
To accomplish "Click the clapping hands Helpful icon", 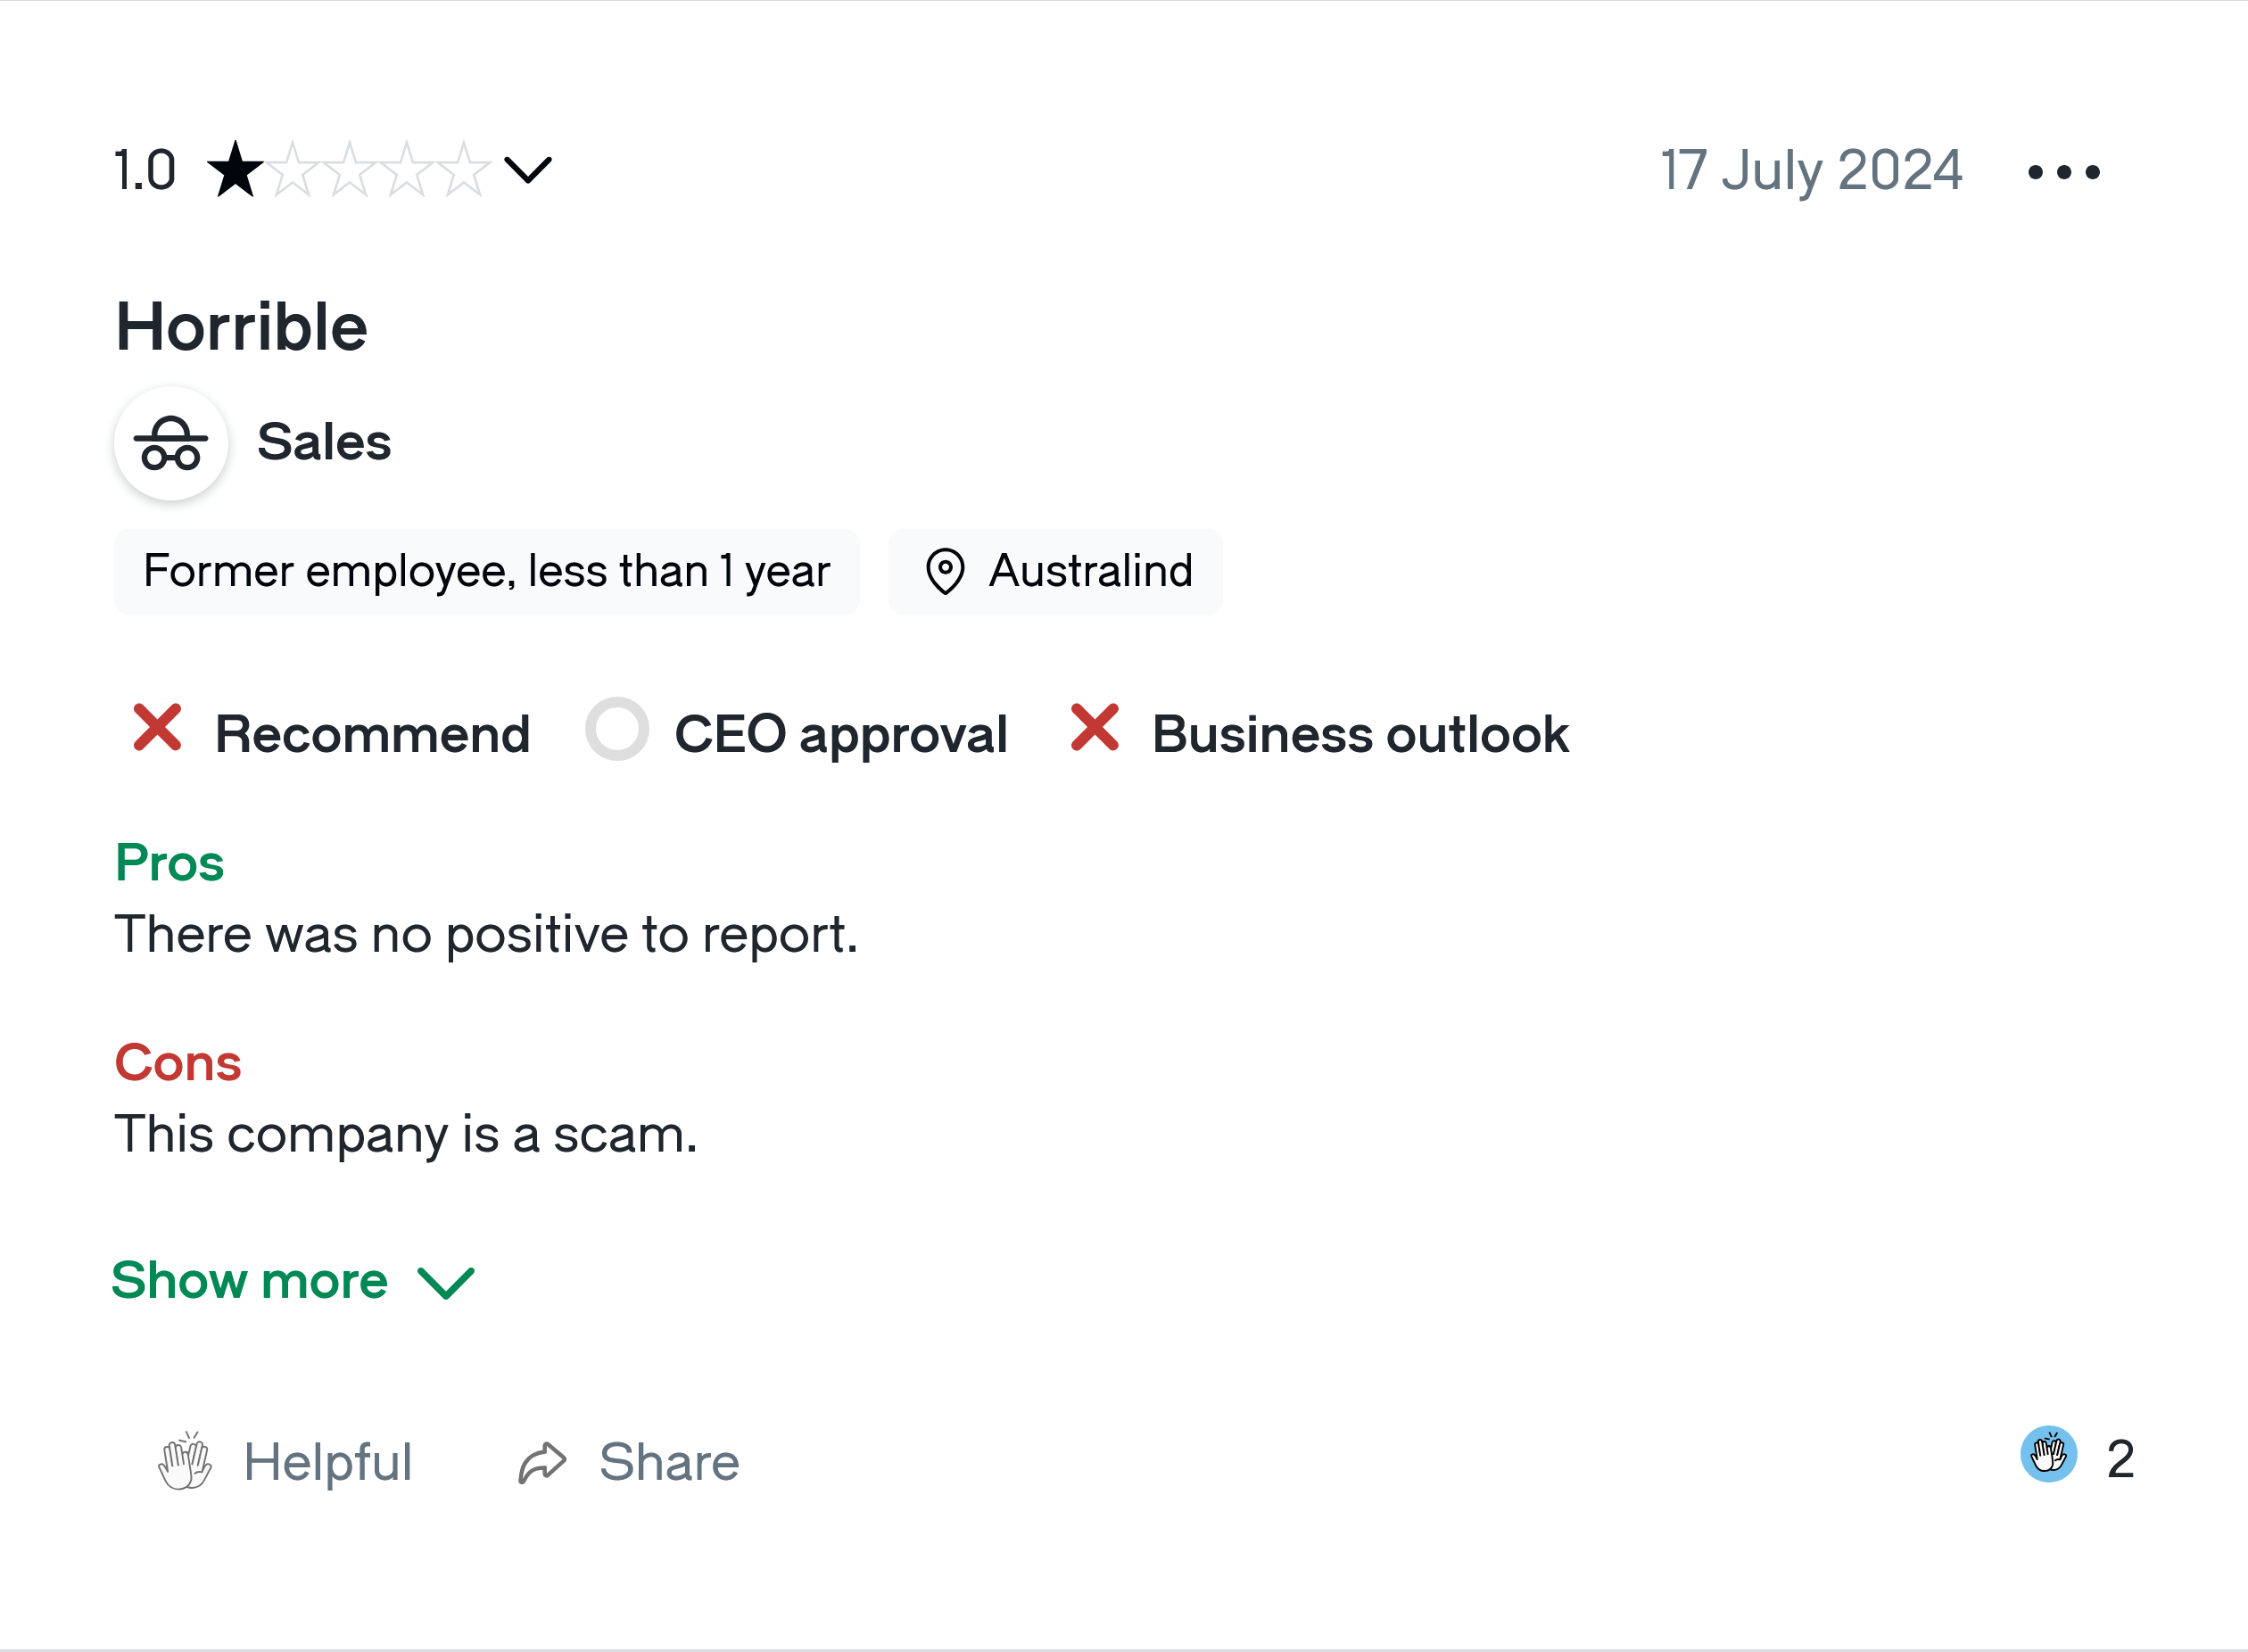I will pyautogui.click(x=185, y=1461).
